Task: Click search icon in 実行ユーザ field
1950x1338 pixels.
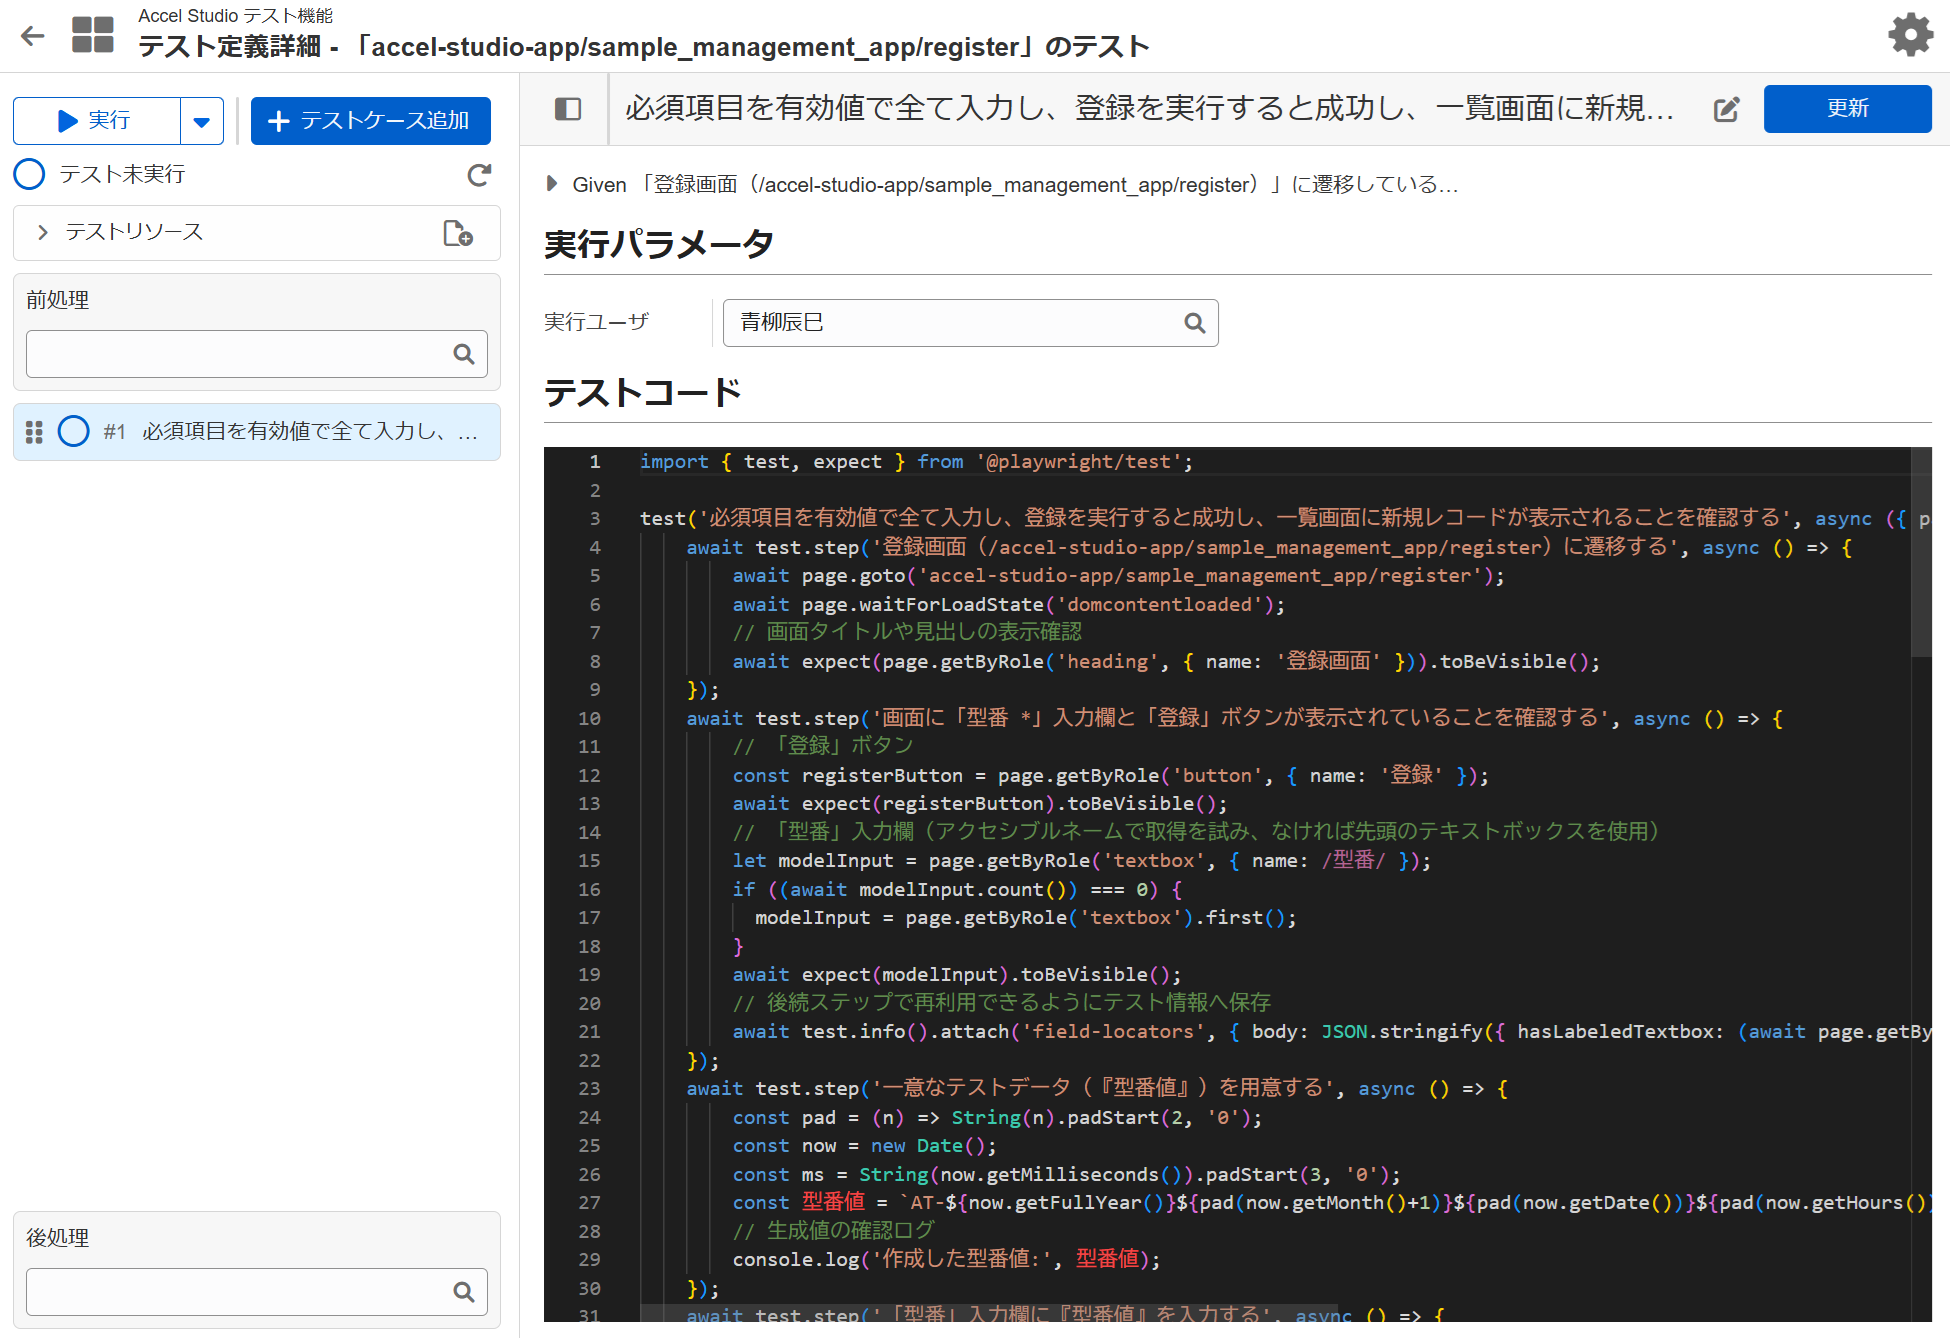Action: click(1195, 323)
